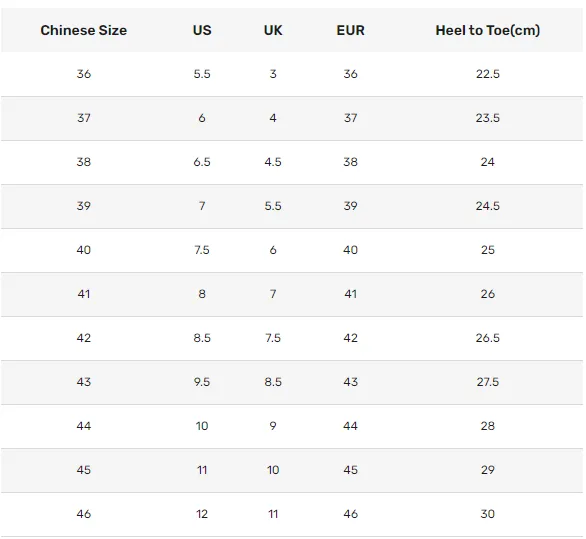The image size is (586, 539).
Task: Select Chinese size 40 cell
Action: (84, 250)
